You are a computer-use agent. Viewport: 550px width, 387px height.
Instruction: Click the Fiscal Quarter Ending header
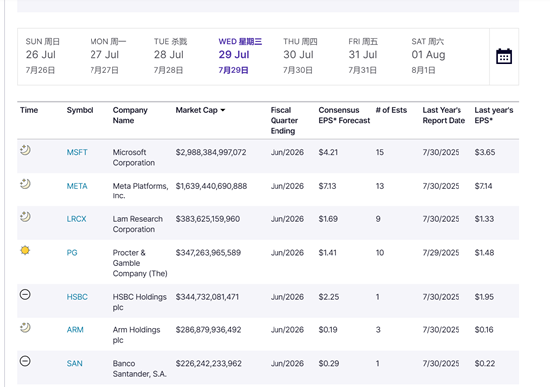point(284,120)
